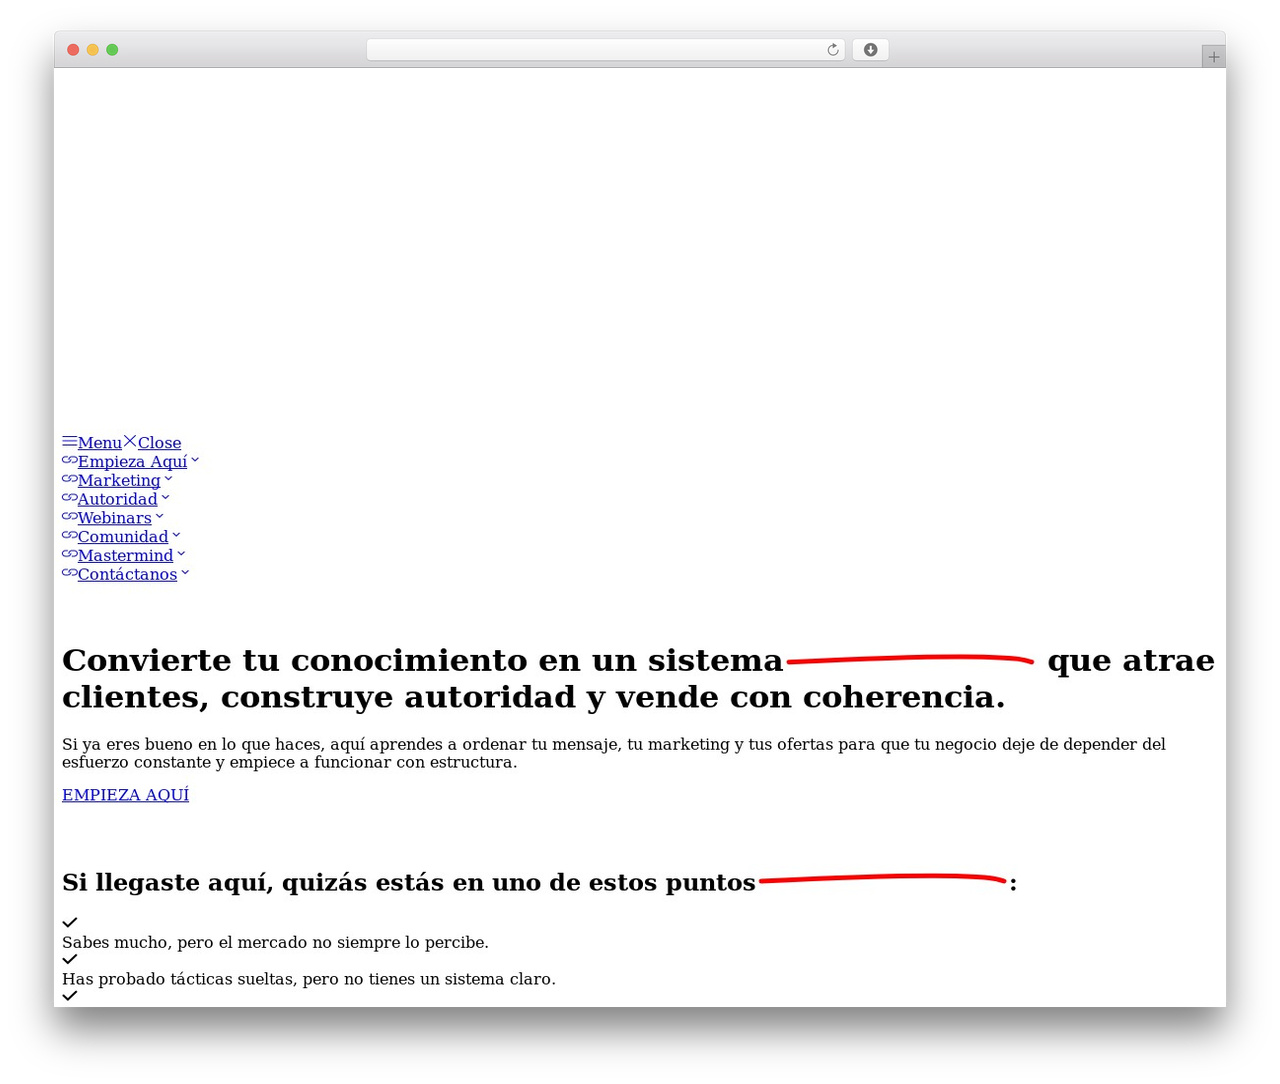This screenshot has height=1084, width=1280.
Task: Click the link icon before Webinars
Action: [70, 517]
